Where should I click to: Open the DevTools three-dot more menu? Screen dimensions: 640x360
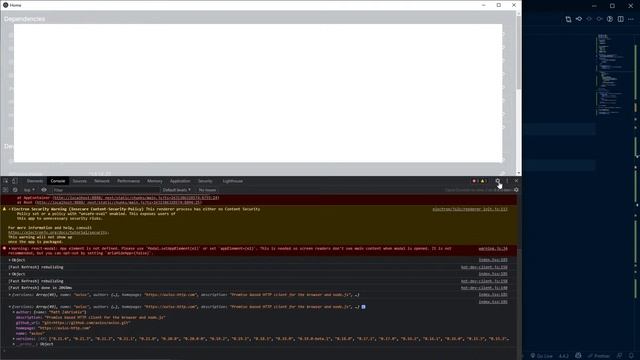pos(507,181)
